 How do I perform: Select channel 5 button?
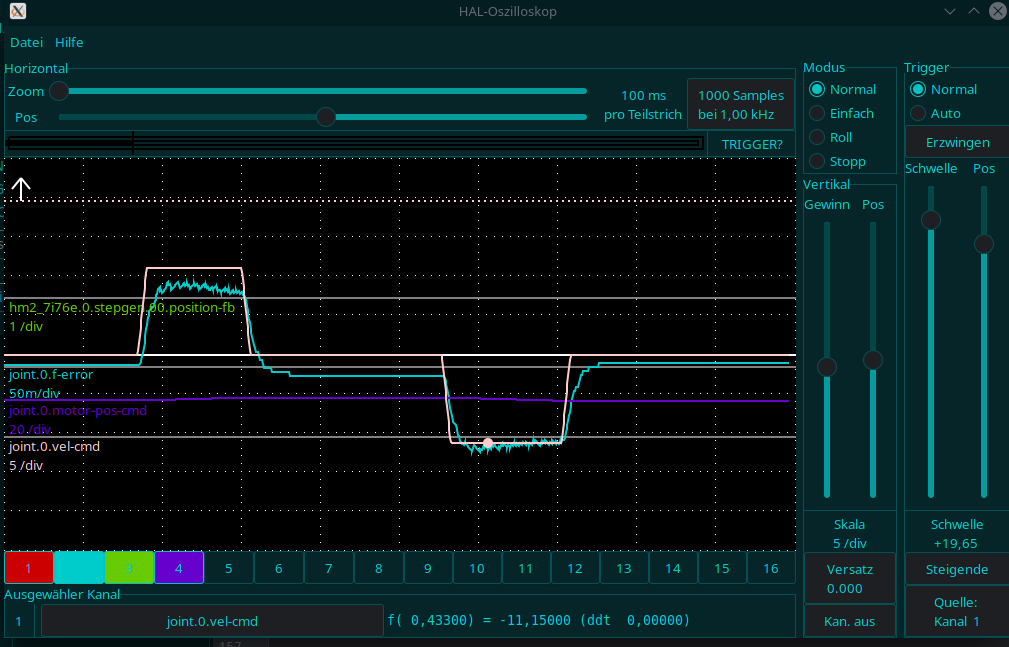click(x=228, y=568)
